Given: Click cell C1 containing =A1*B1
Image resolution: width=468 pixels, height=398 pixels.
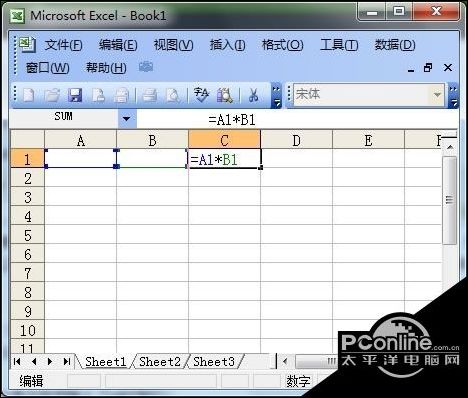Looking at the screenshot, I should tap(224, 159).
